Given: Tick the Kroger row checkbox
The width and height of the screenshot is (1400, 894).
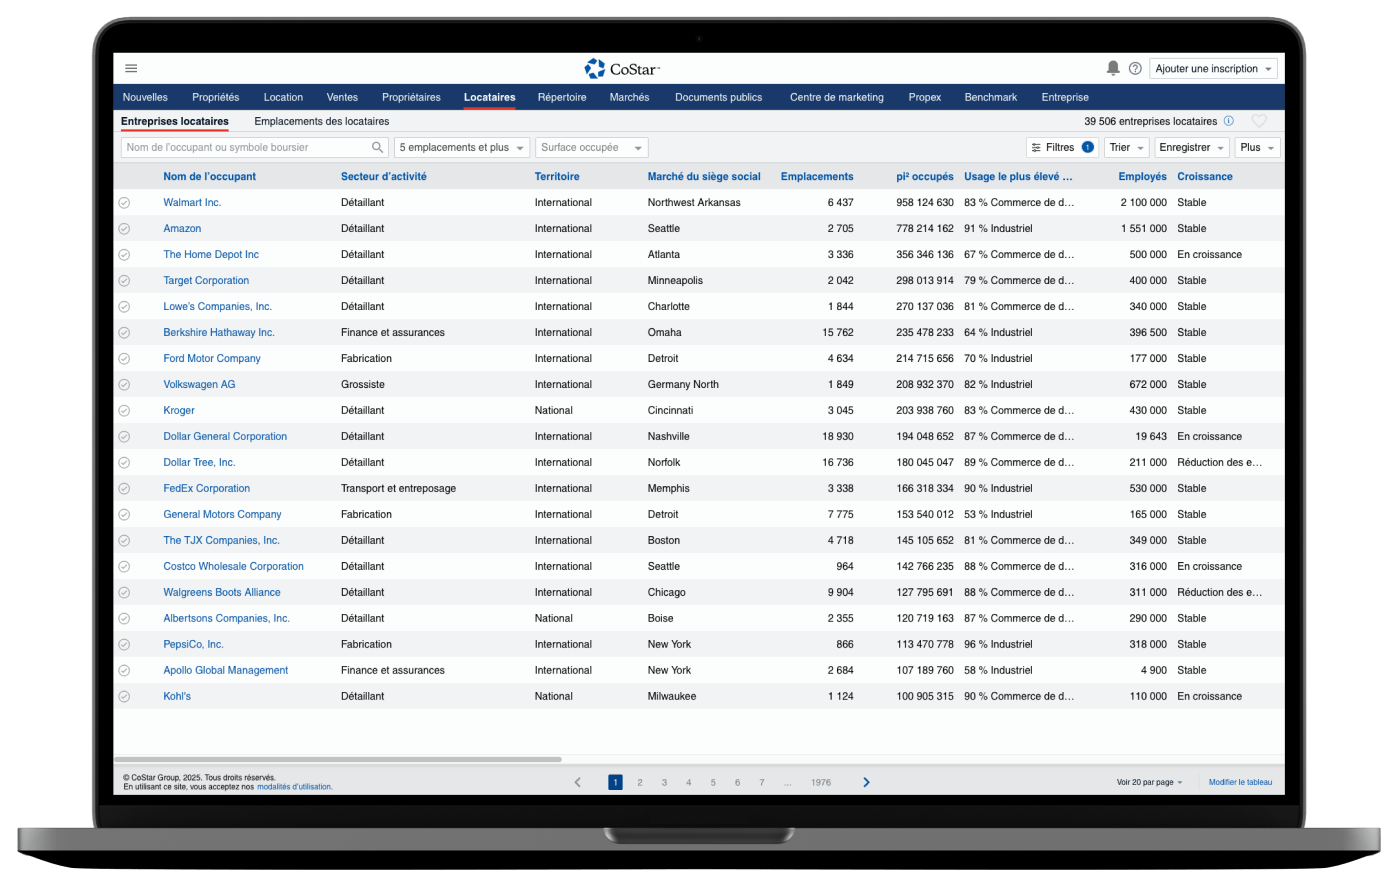Looking at the screenshot, I should coord(124,411).
